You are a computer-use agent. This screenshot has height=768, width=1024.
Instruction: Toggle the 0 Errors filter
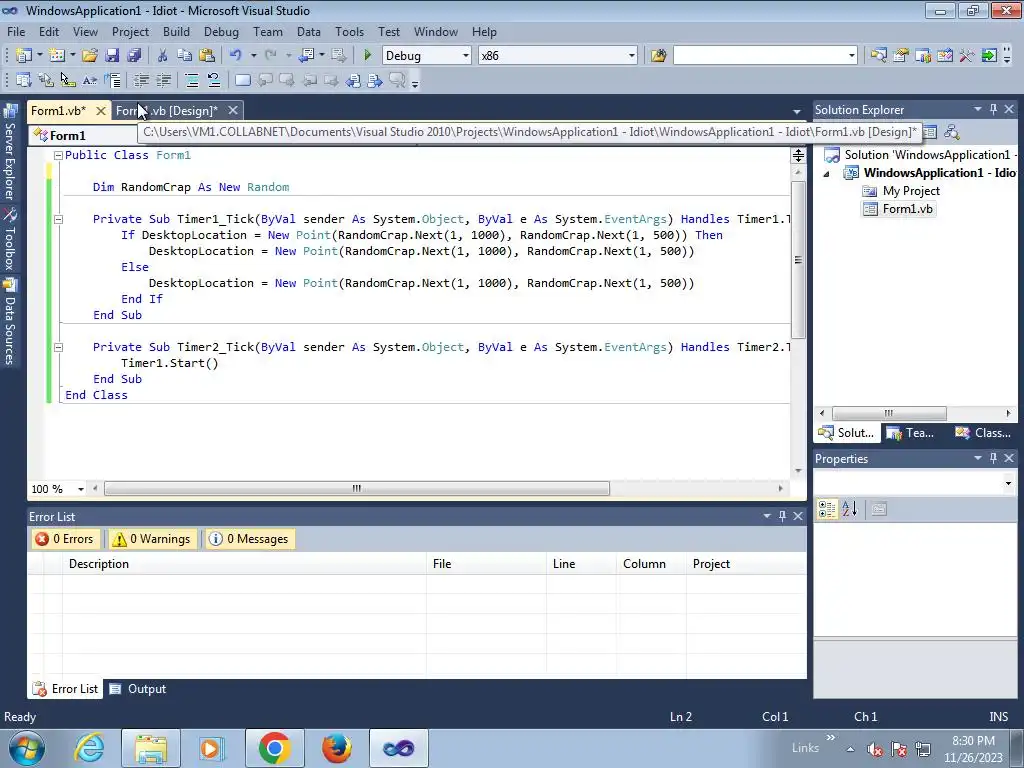click(65, 539)
